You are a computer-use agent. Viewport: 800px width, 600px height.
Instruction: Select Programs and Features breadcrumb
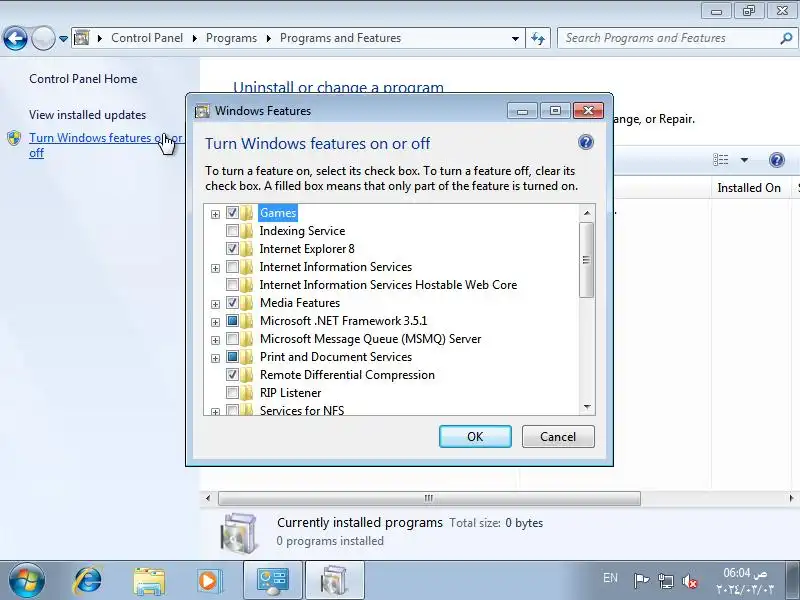click(x=340, y=38)
